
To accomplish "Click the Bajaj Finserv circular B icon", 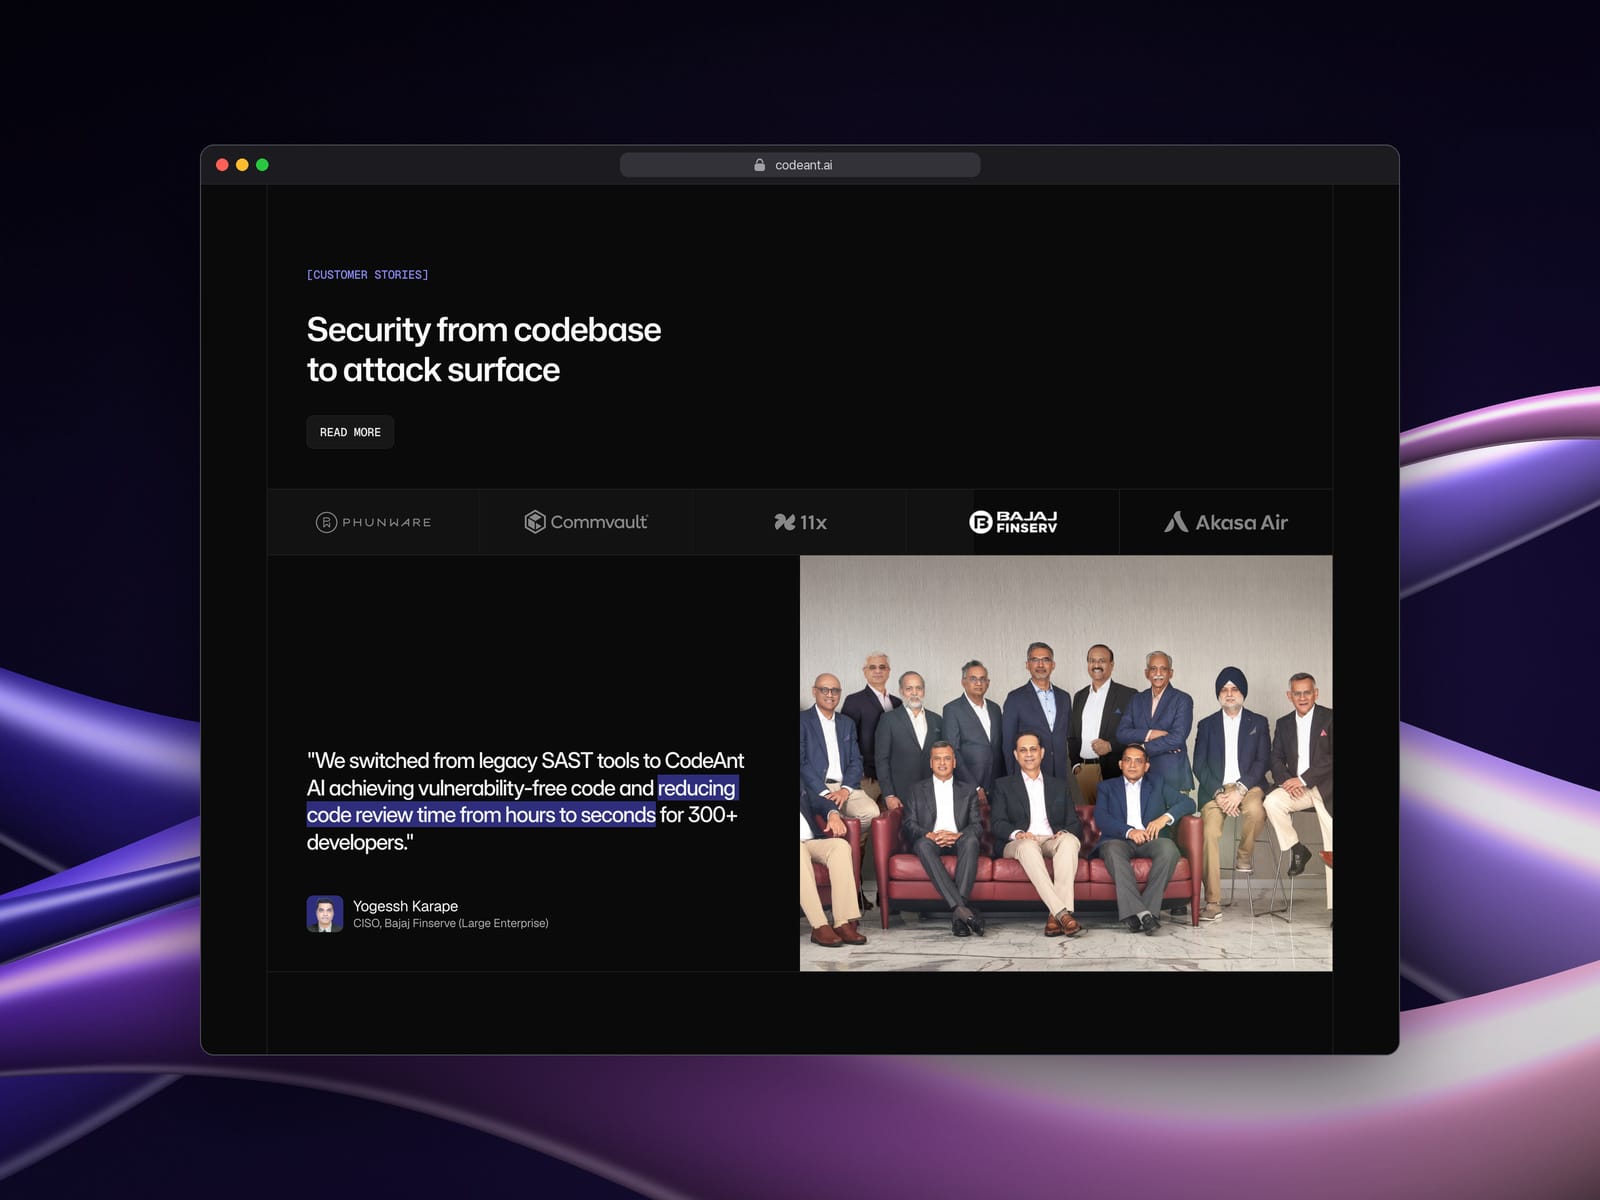I will click(x=981, y=522).
